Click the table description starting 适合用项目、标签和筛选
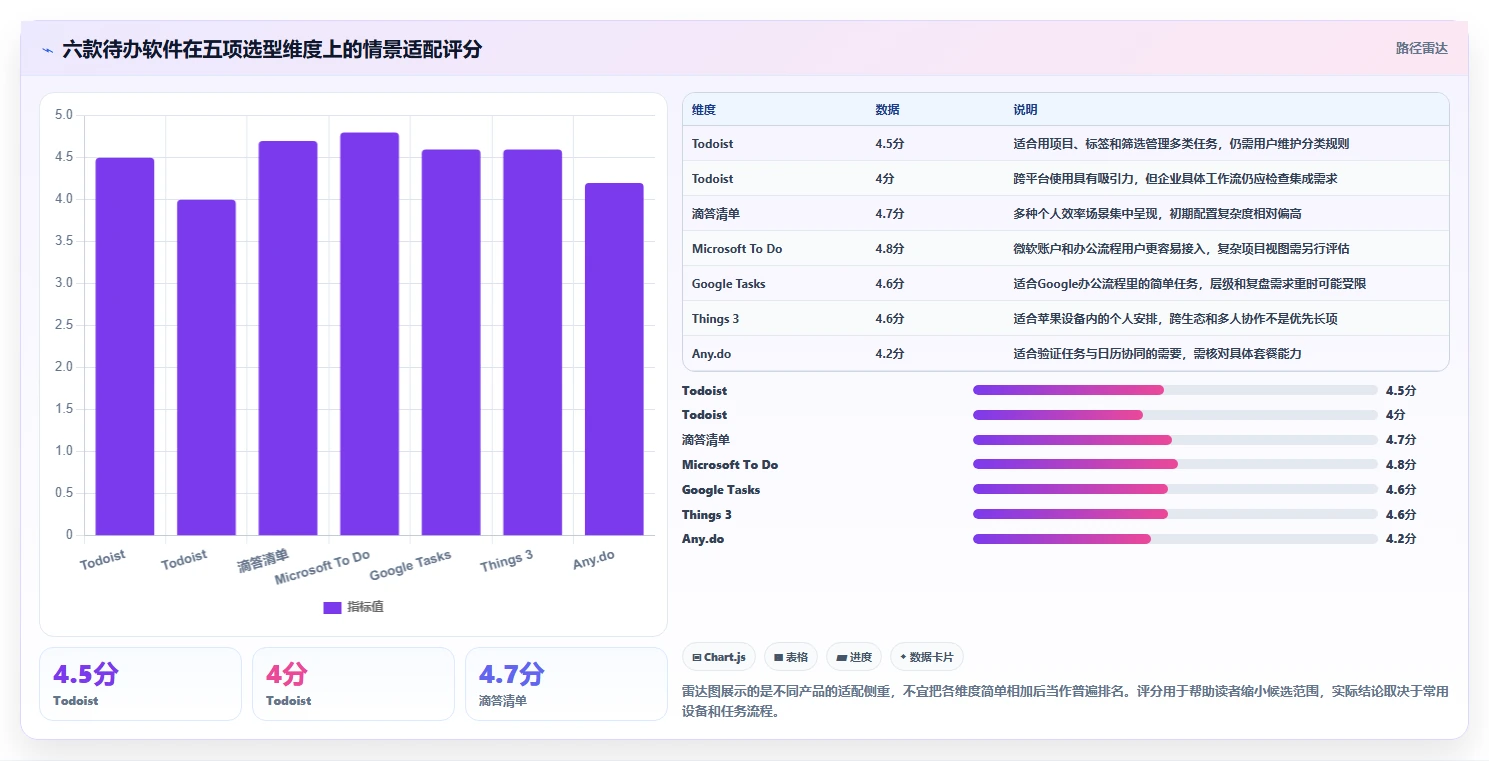Screen dimensions: 1489x761 [x=1181, y=144]
